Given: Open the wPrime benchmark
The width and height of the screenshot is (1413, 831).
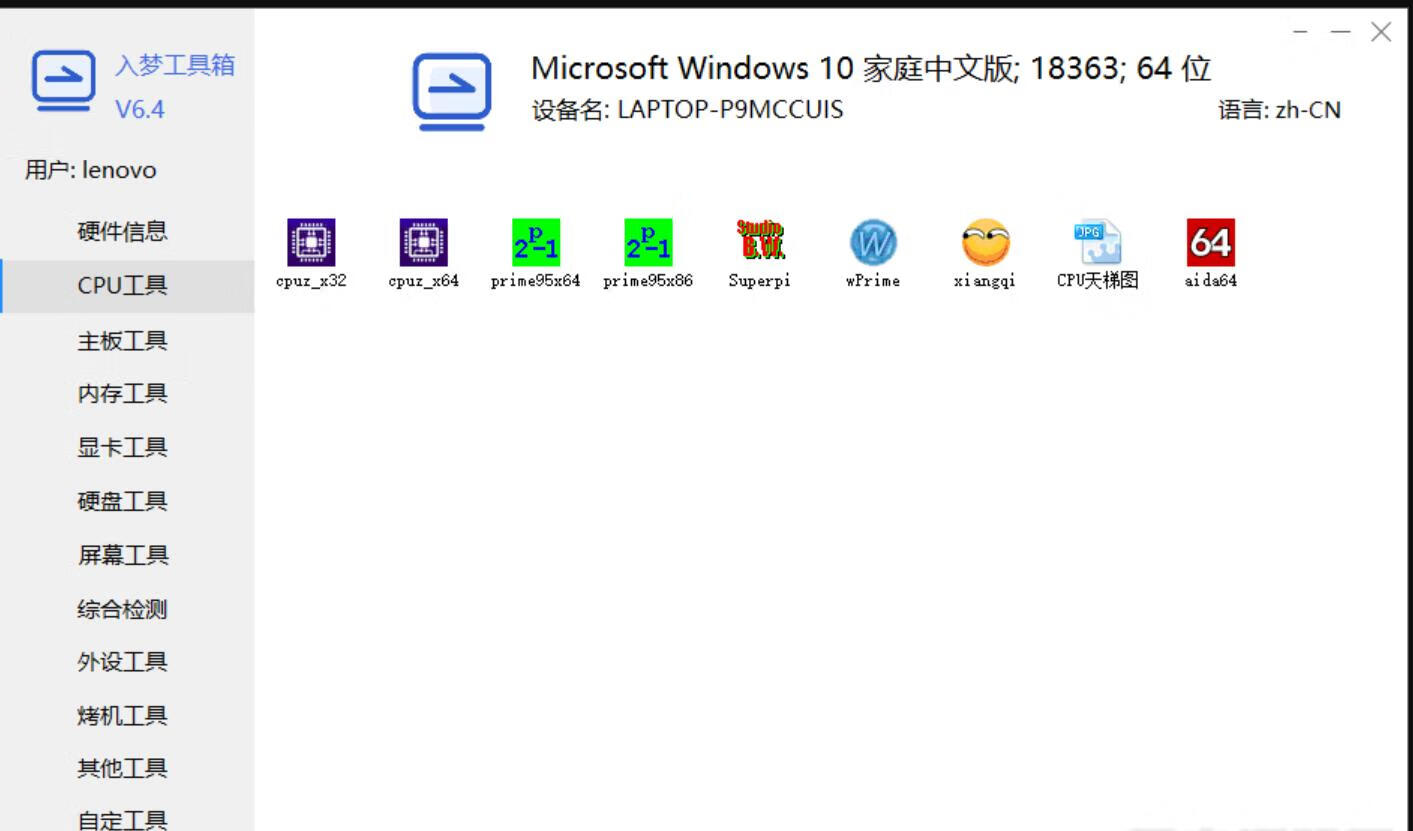Looking at the screenshot, I should coord(872,254).
